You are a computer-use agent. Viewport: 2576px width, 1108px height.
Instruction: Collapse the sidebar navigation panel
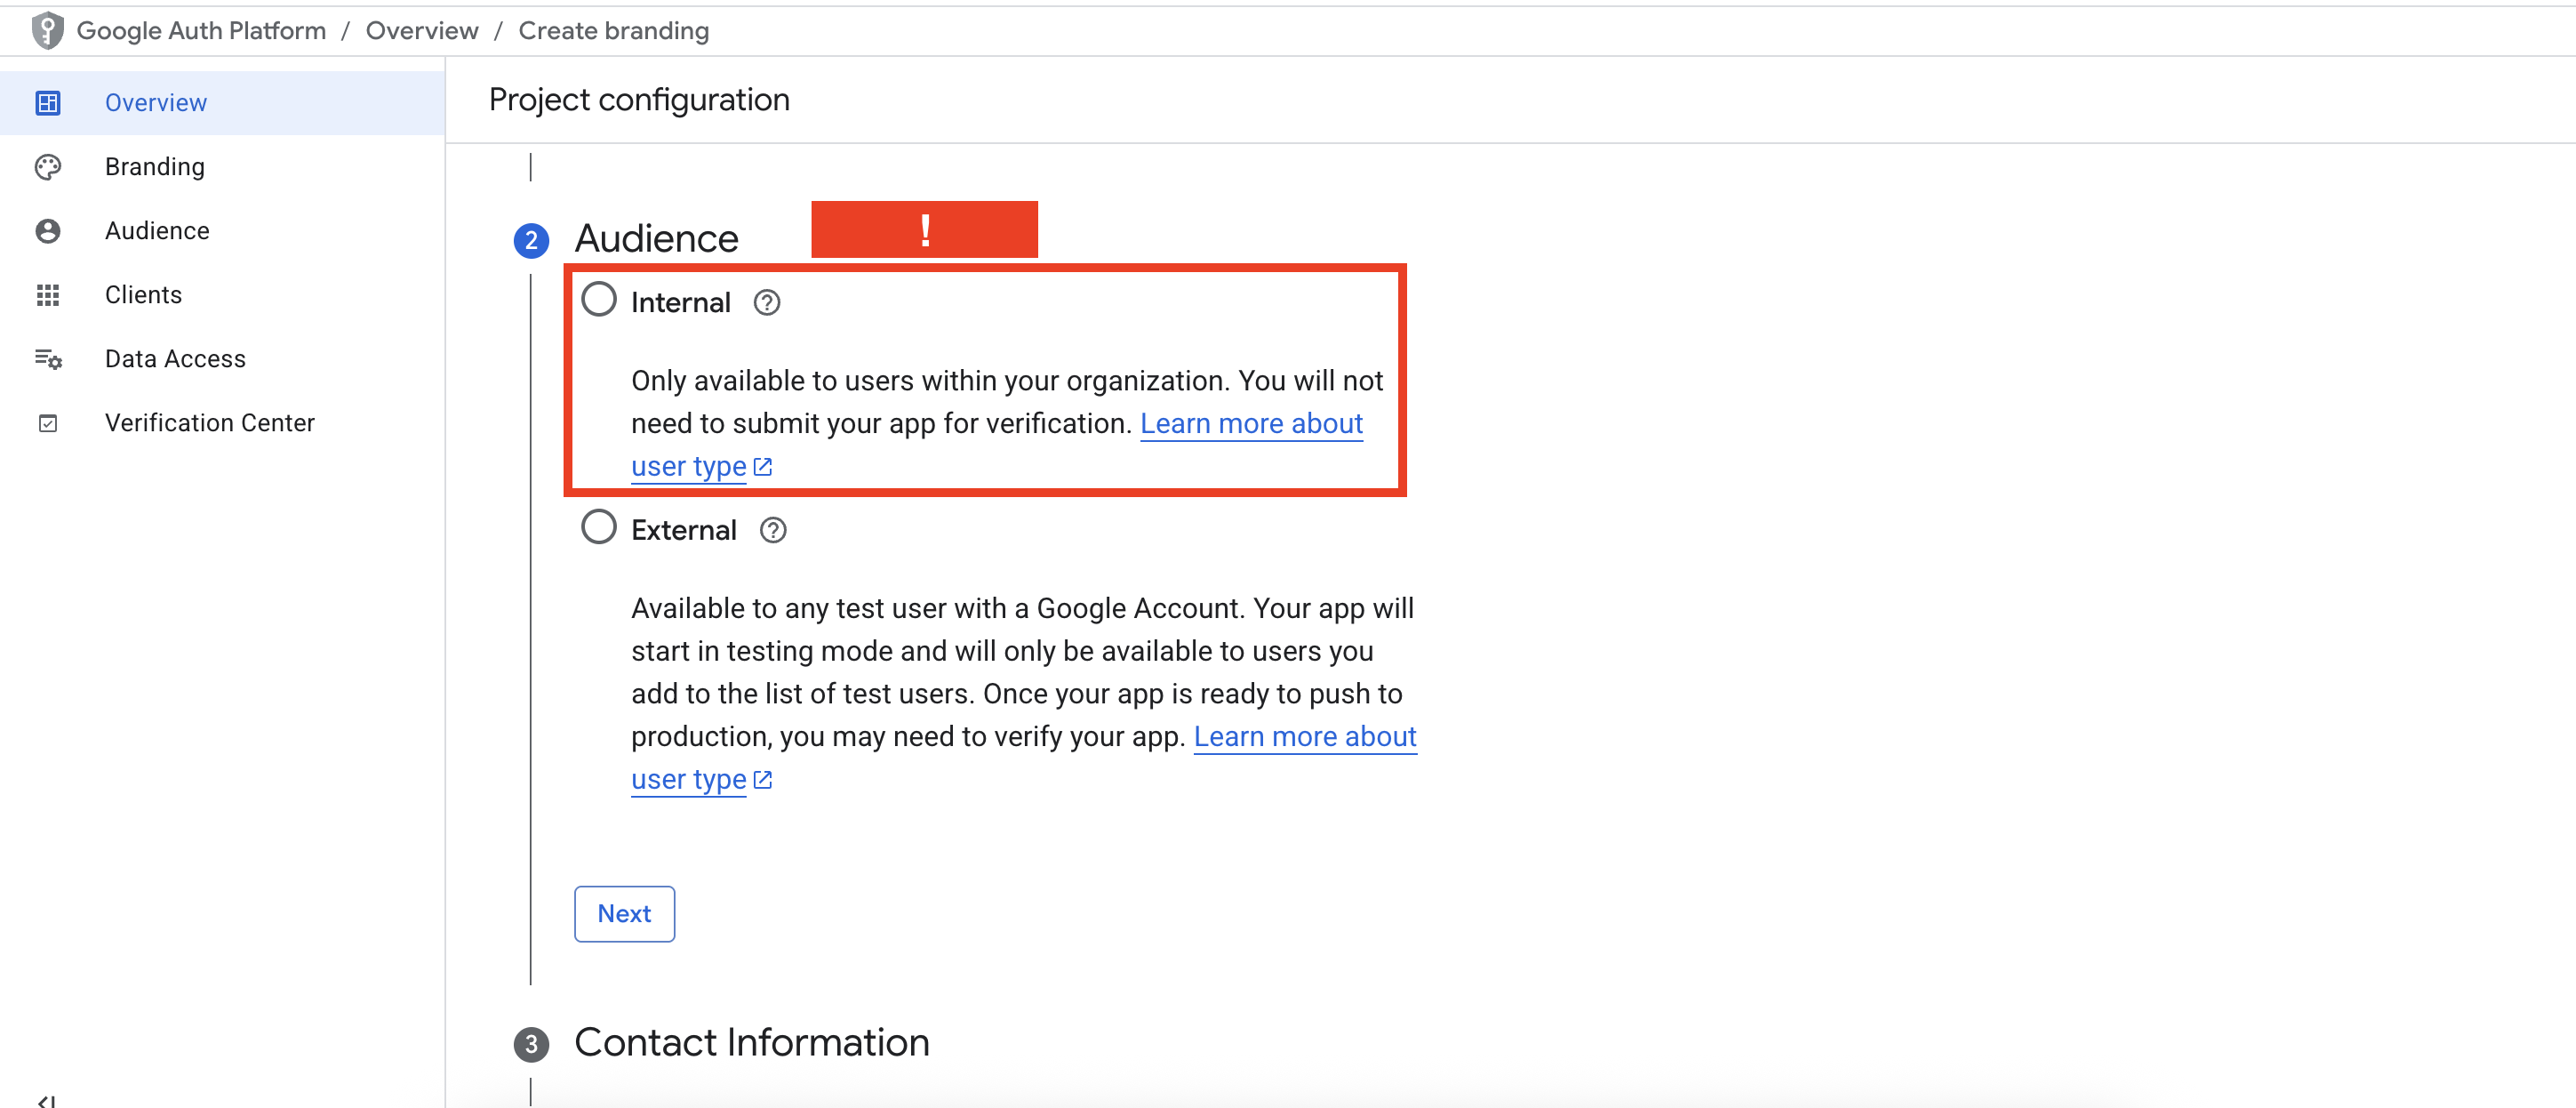click(46, 1100)
